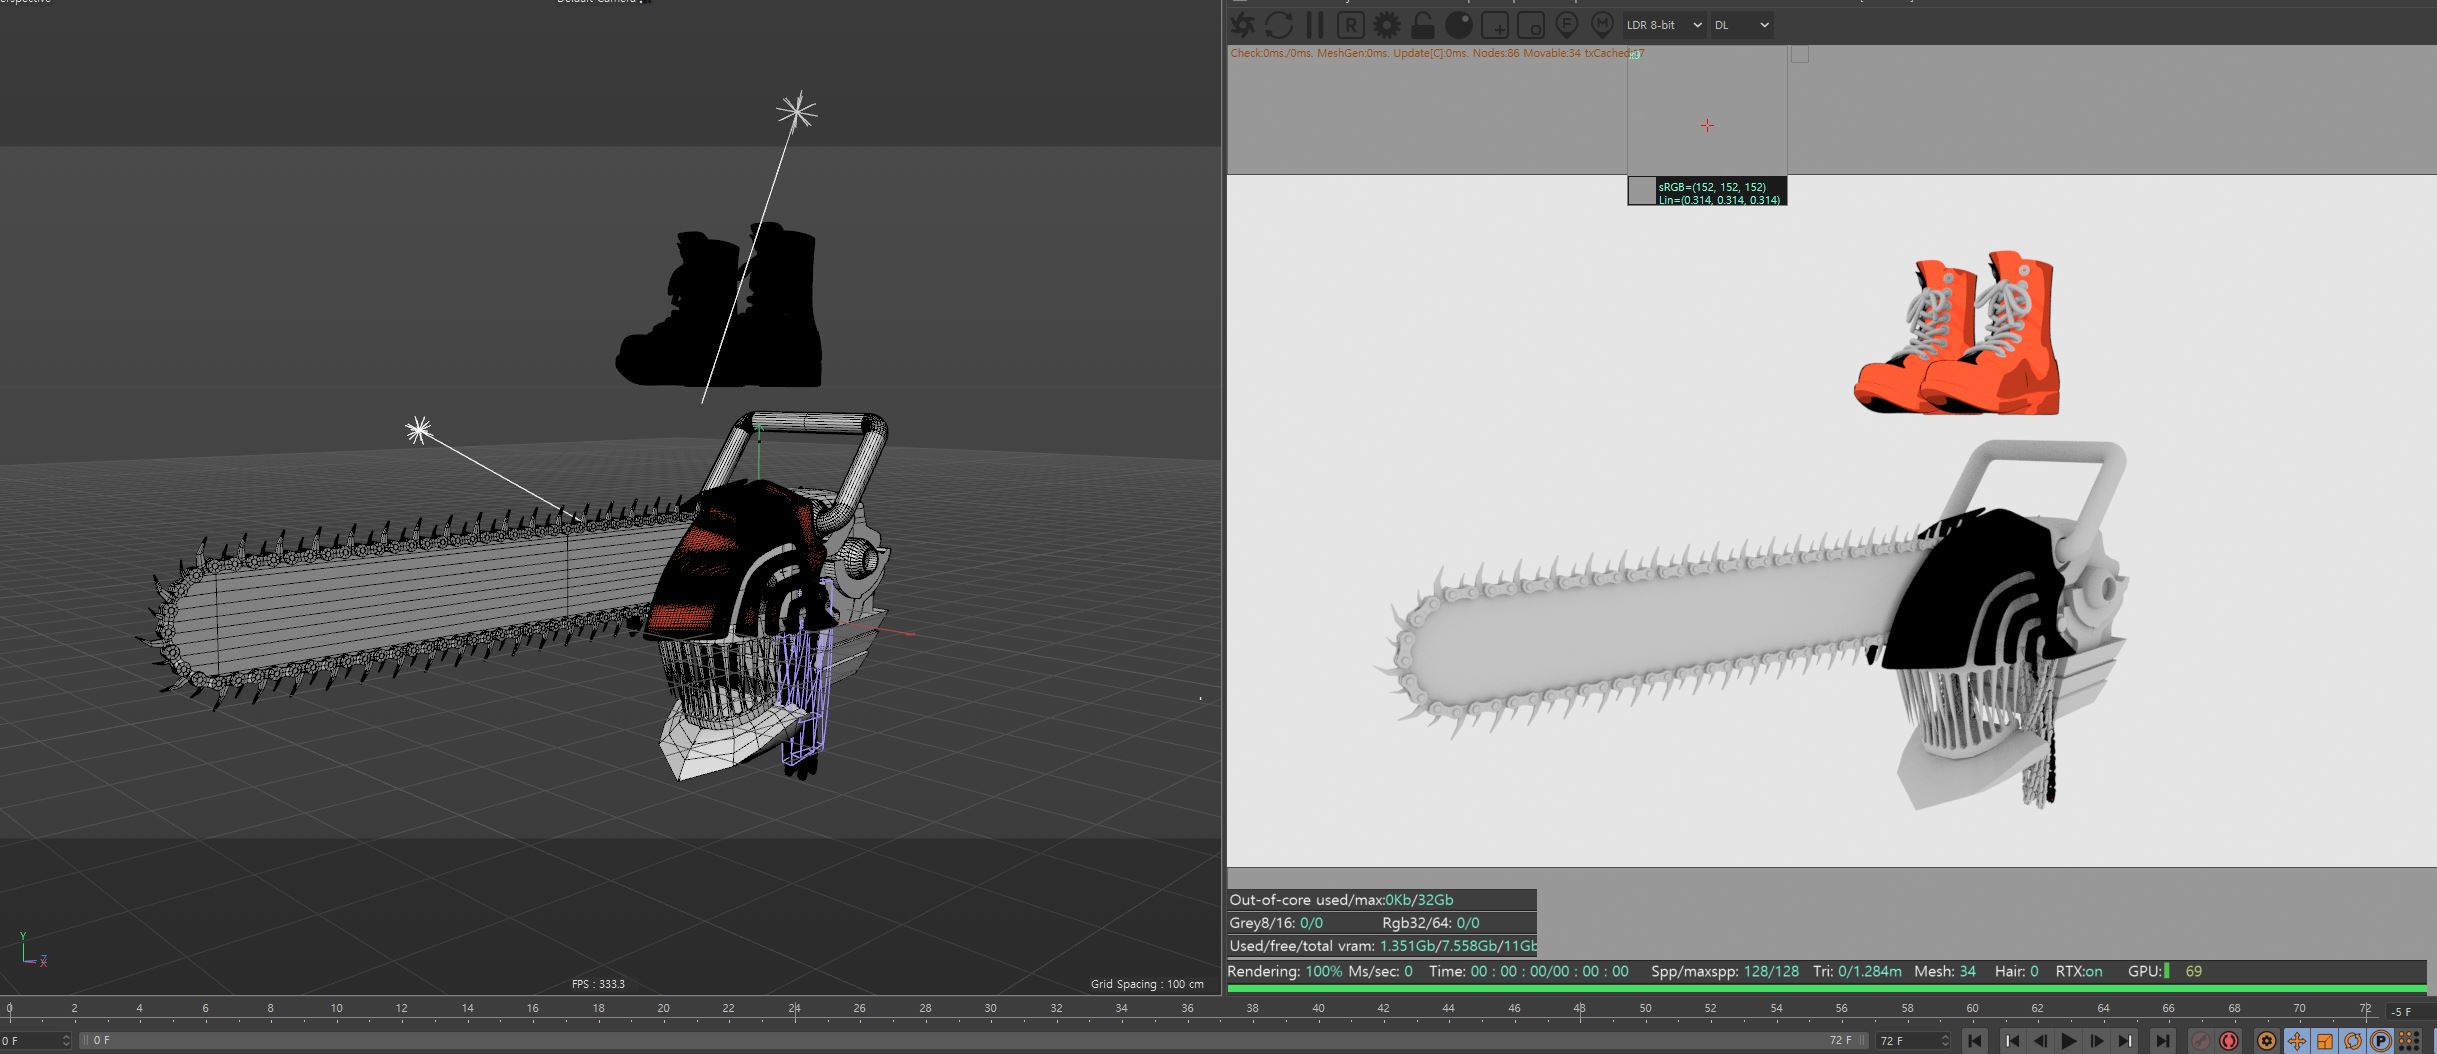Image resolution: width=2437 pixels, height=1054 pixels.
Task: Toggle the red autokeying icon
Action: (x=2229, y=1041)
